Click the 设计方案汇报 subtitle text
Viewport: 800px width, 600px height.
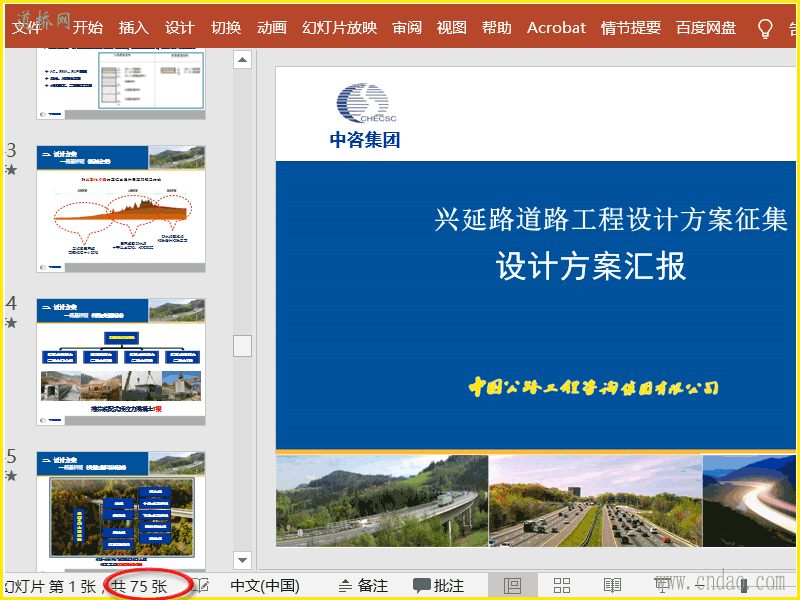[x=591, y=266]
